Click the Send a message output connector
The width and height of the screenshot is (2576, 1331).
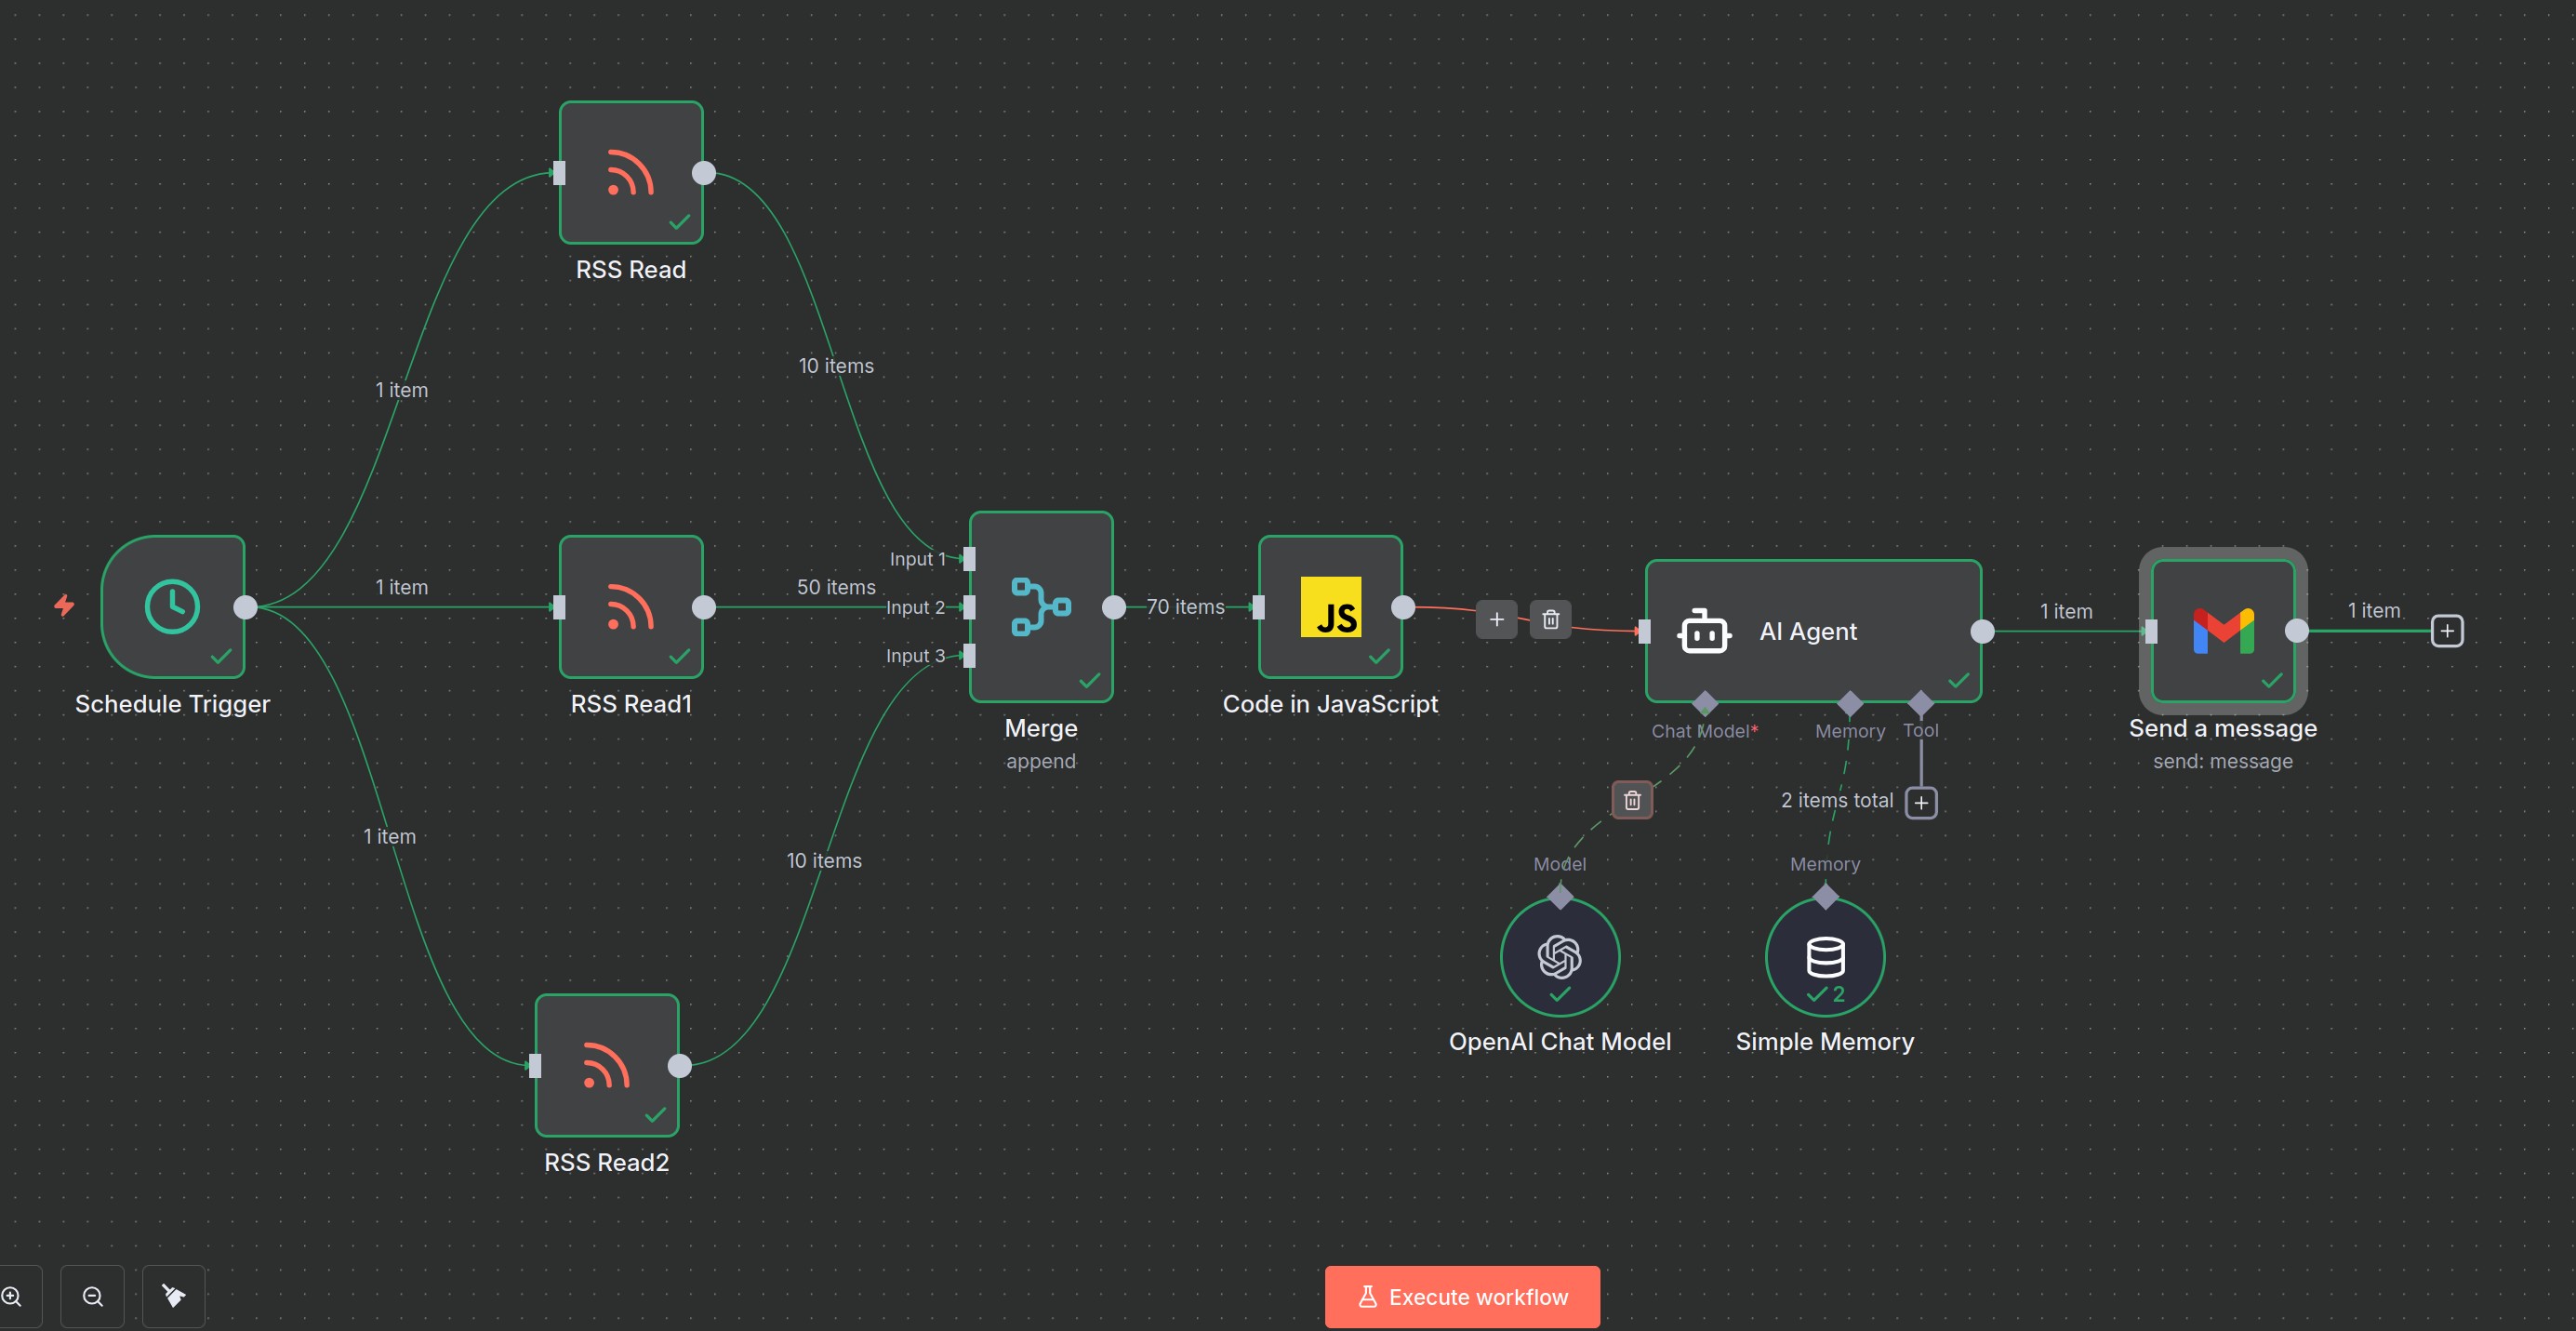[2297, 631]
